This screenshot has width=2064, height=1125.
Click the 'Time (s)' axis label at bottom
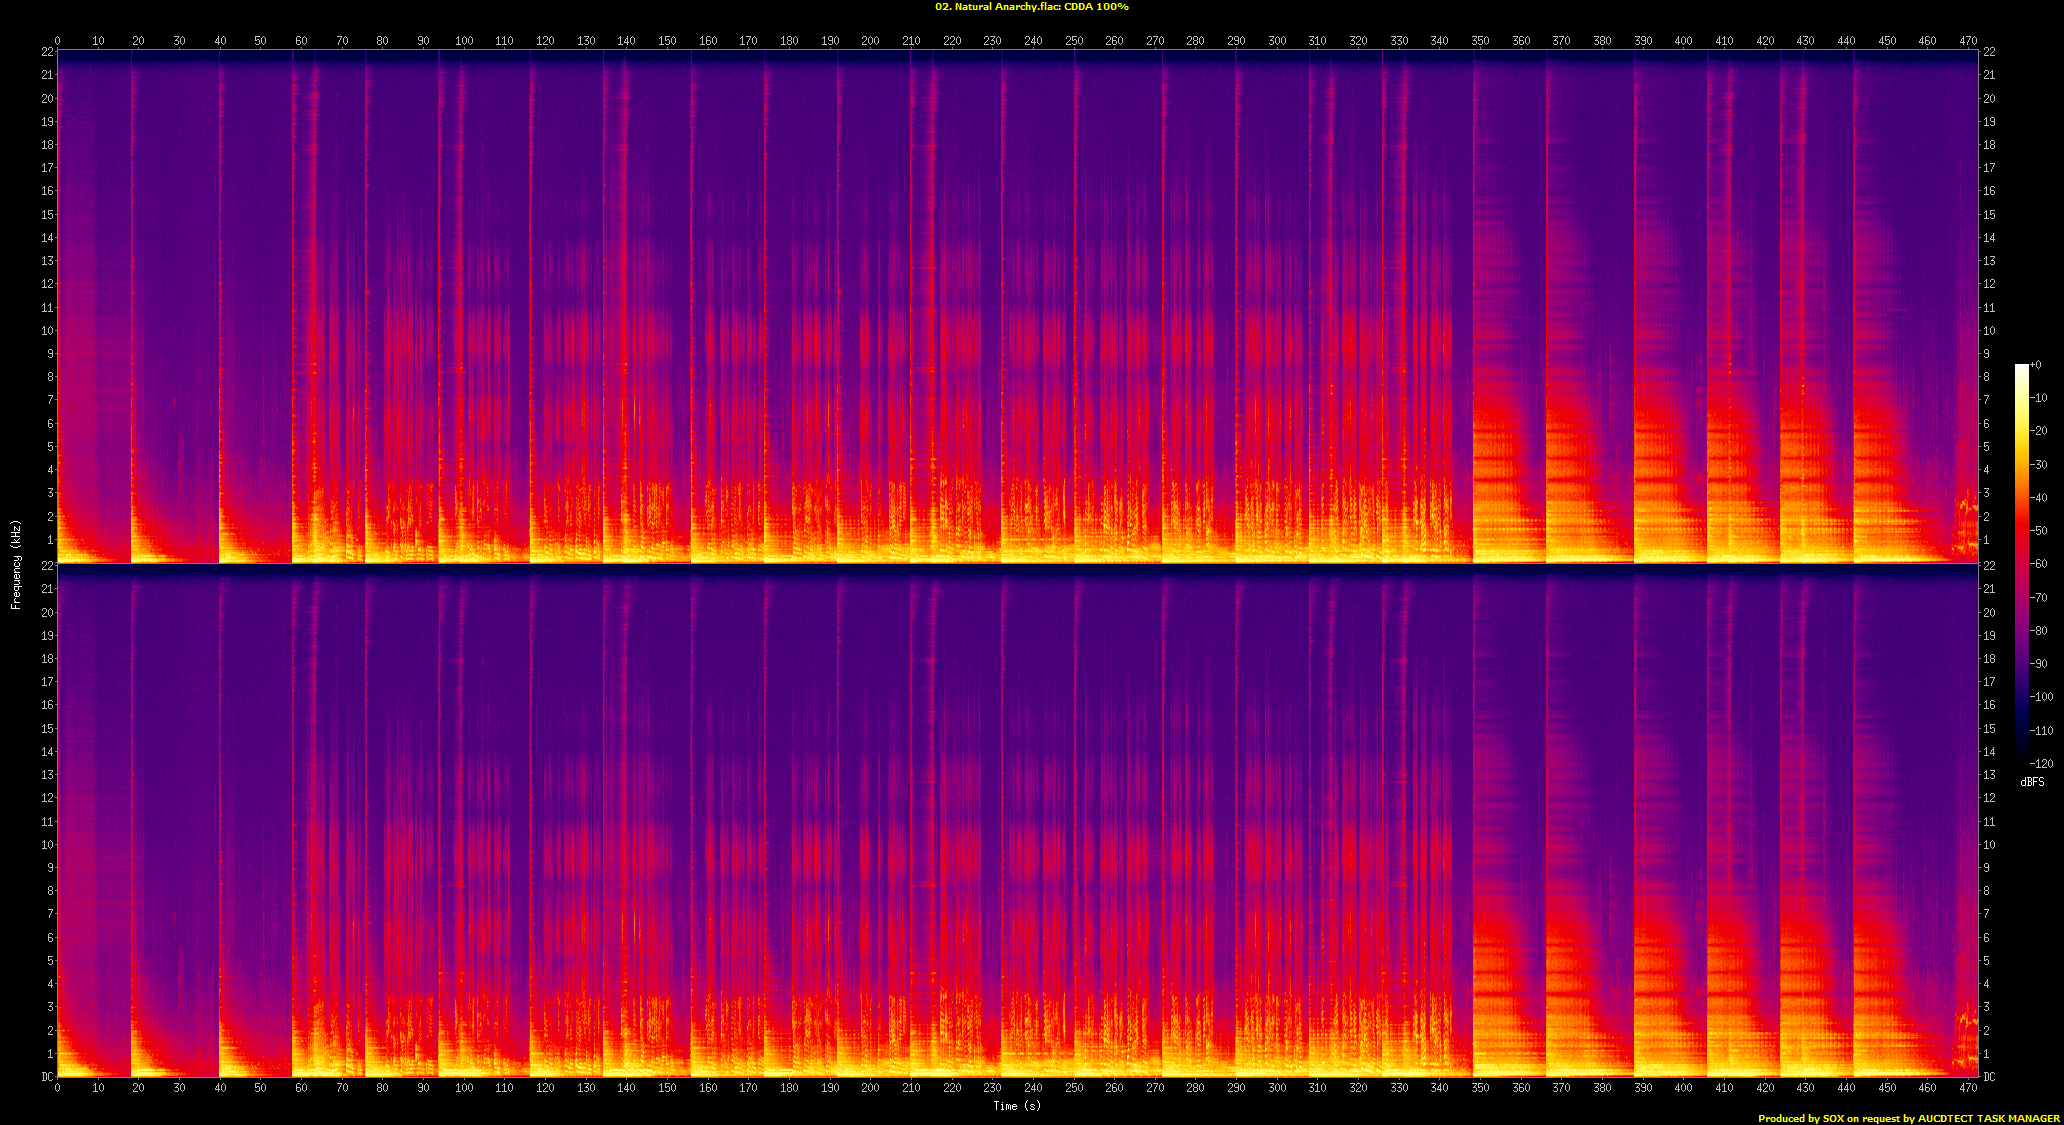[1016, 1106]
